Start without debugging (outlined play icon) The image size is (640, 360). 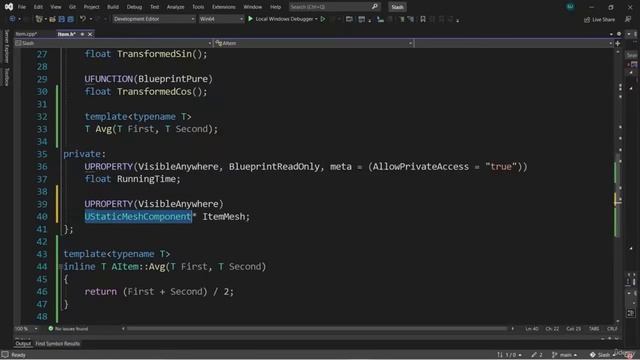point(323,19)
